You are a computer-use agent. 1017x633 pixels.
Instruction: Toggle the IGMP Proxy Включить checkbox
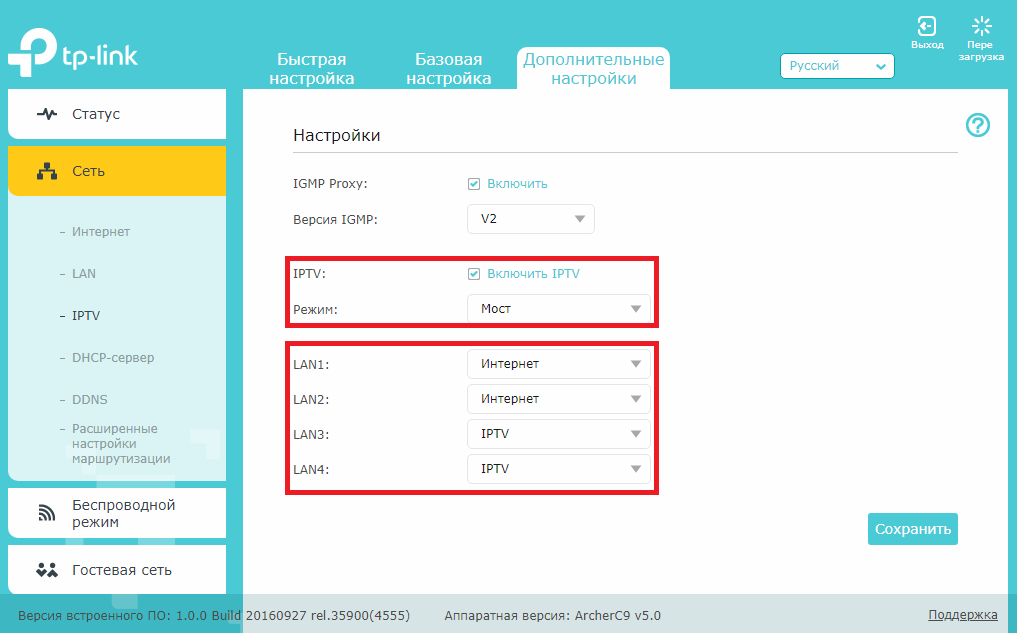pos(474,184)
